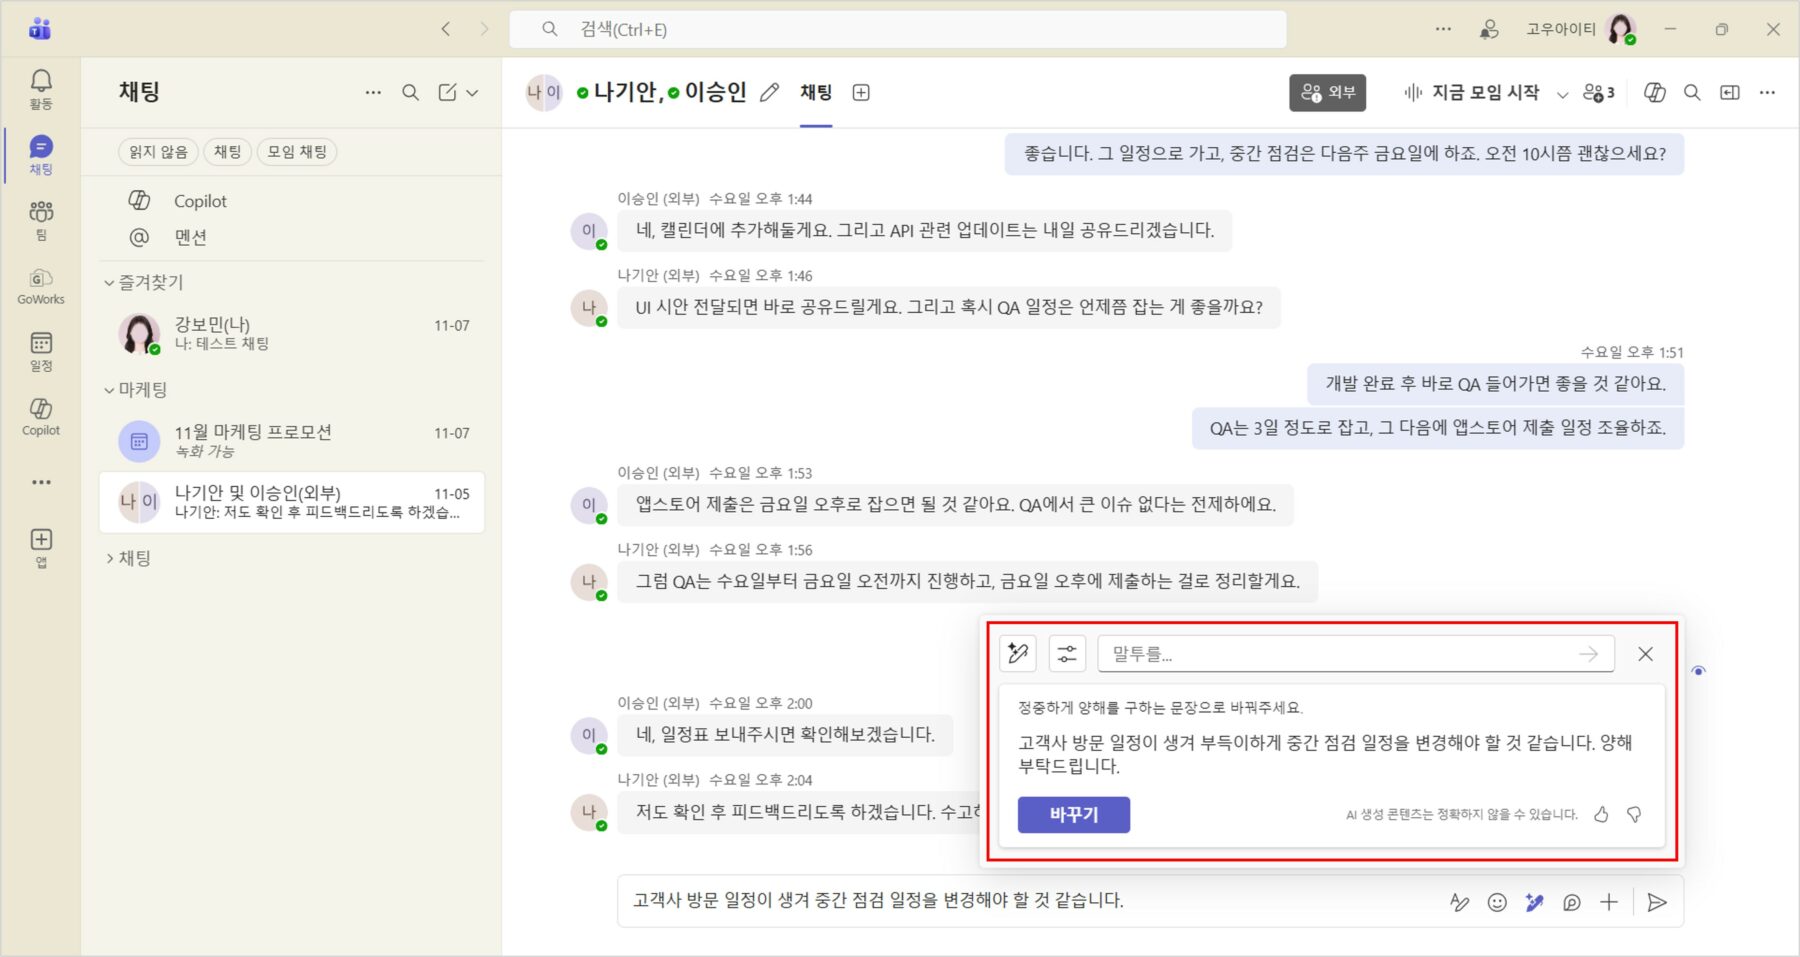This screenshot has height=957, width=1800.
Task: Toggle the 읽지 않음 filter chip
Action: 158,152
